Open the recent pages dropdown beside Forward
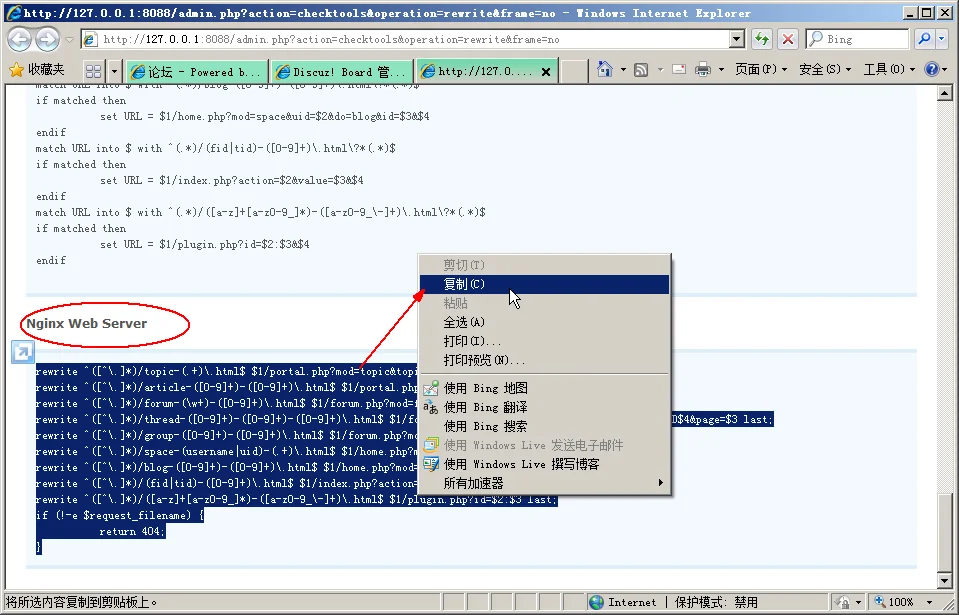959x615 pixels. (x=69, y=40)
